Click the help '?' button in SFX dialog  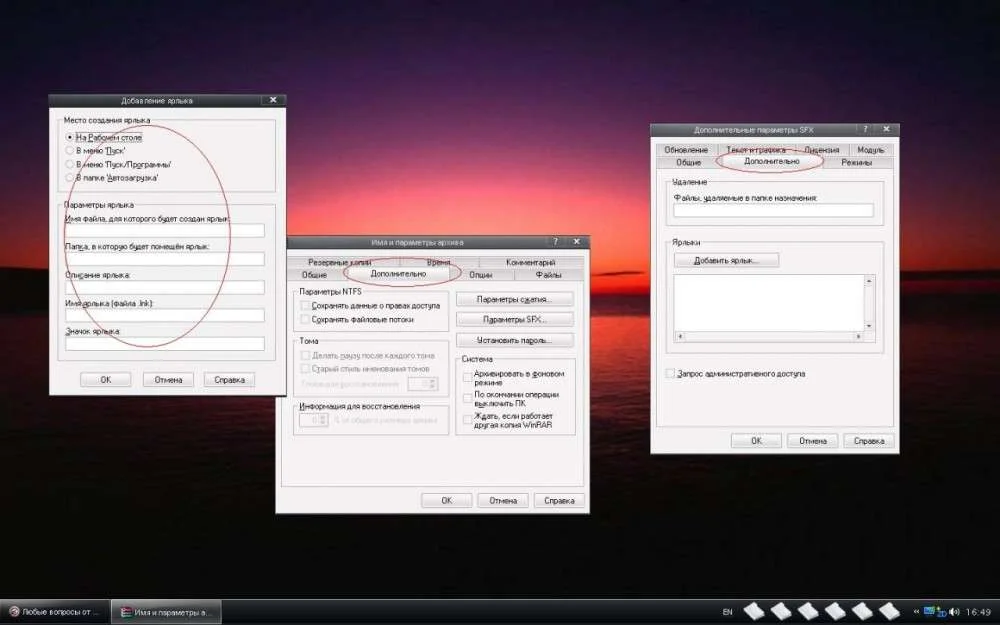click(865, 130)
